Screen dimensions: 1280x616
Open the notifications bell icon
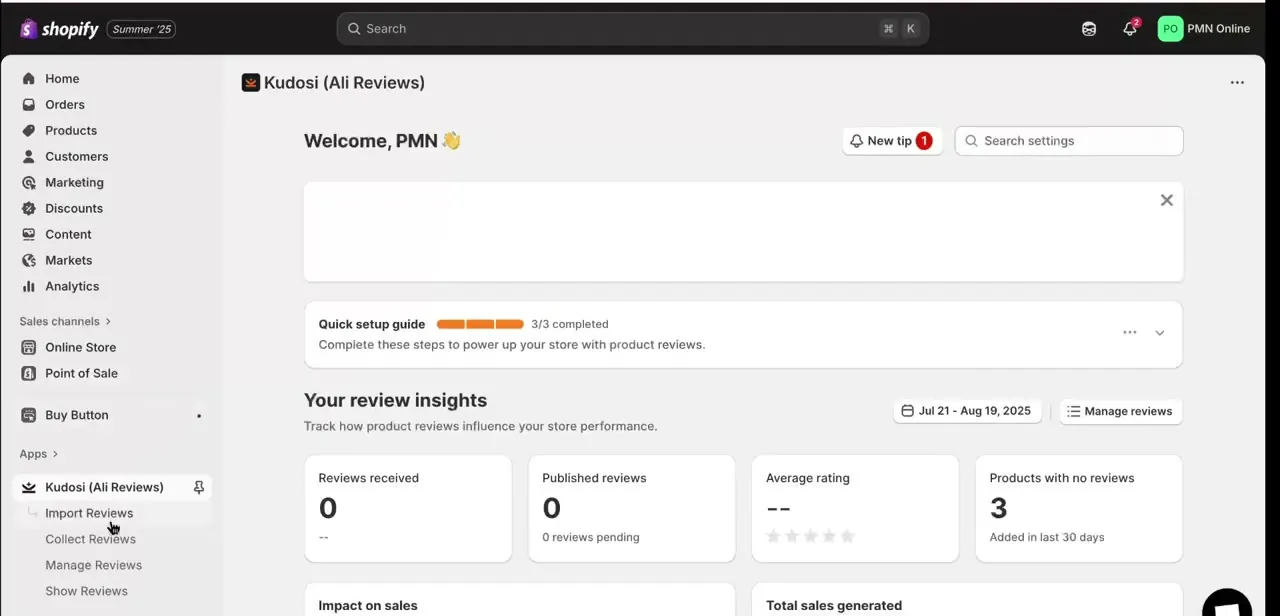[x=1130, y=29]
